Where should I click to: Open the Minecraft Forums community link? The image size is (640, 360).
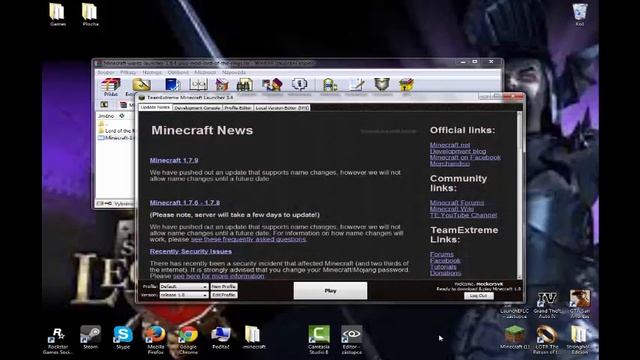(457, 202)
